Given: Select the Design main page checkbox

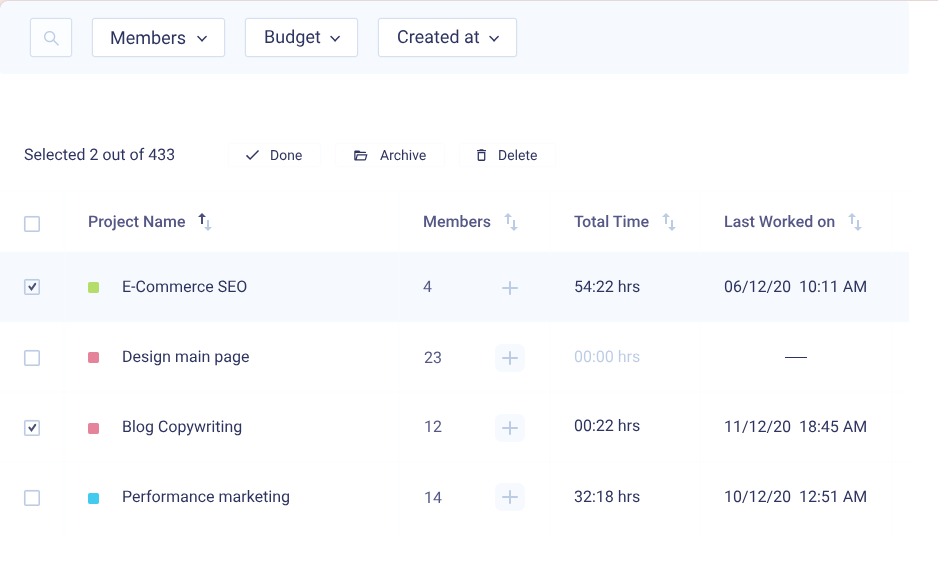Looking at the screenshot, I should pyautogui.click(x=32, y=358).
